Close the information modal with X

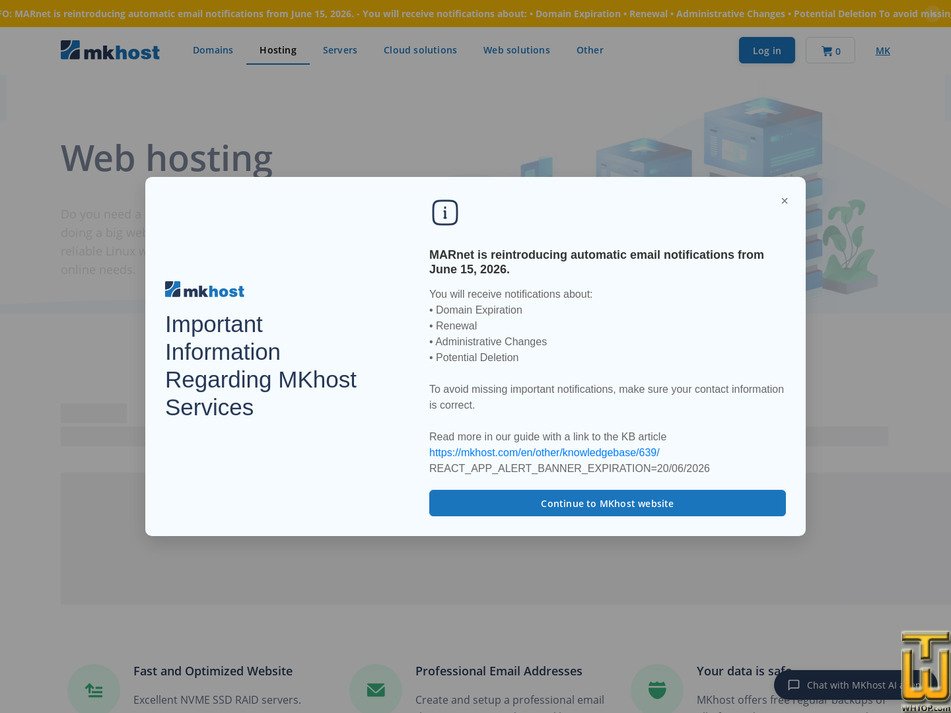point(784,201)
